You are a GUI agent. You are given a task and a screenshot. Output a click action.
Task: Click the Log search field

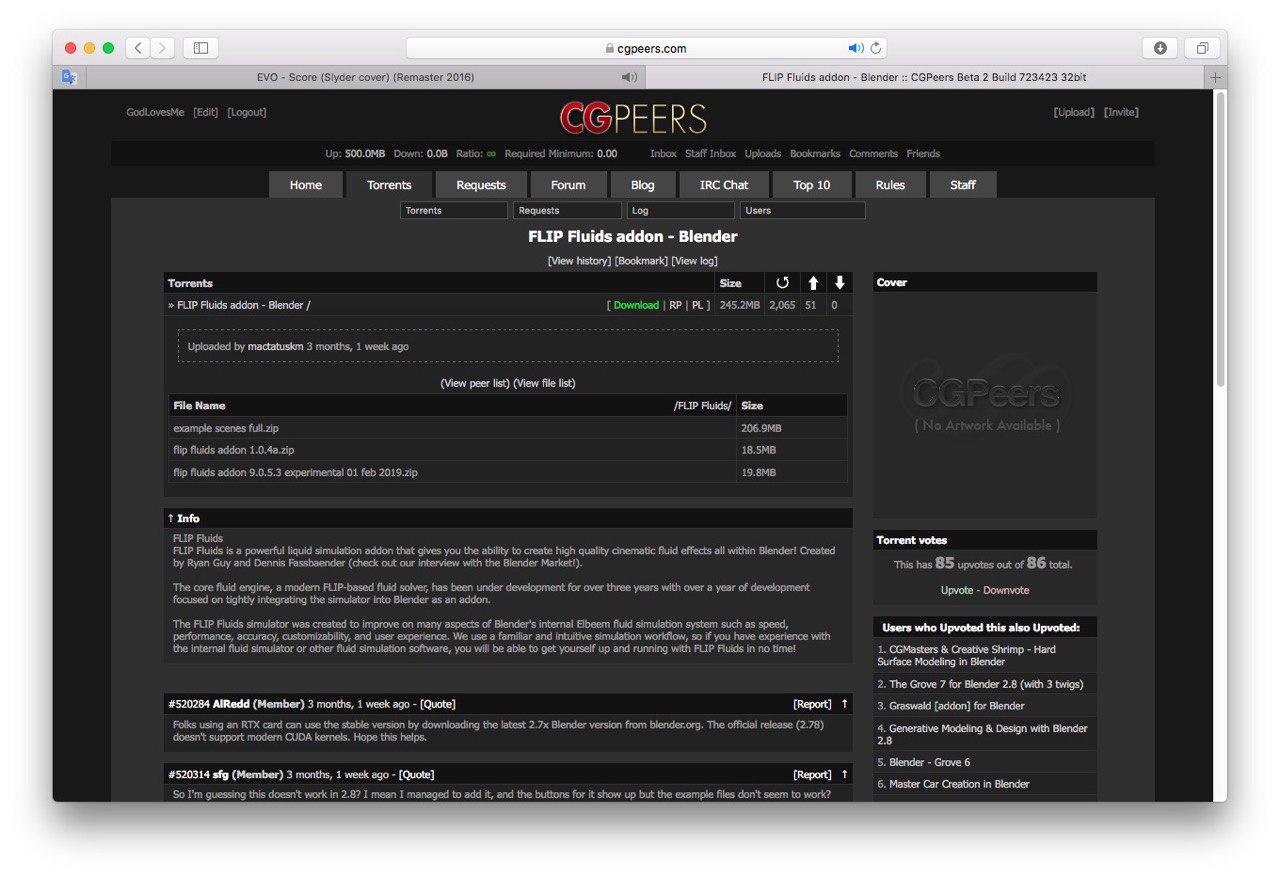(681, 211)
